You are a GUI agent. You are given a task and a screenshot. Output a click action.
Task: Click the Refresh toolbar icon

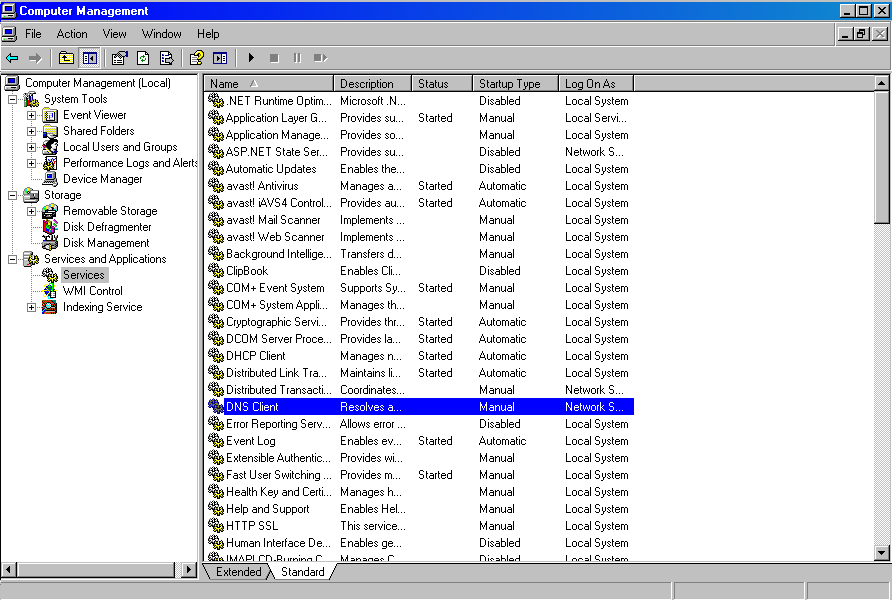[x=143, y=58]
